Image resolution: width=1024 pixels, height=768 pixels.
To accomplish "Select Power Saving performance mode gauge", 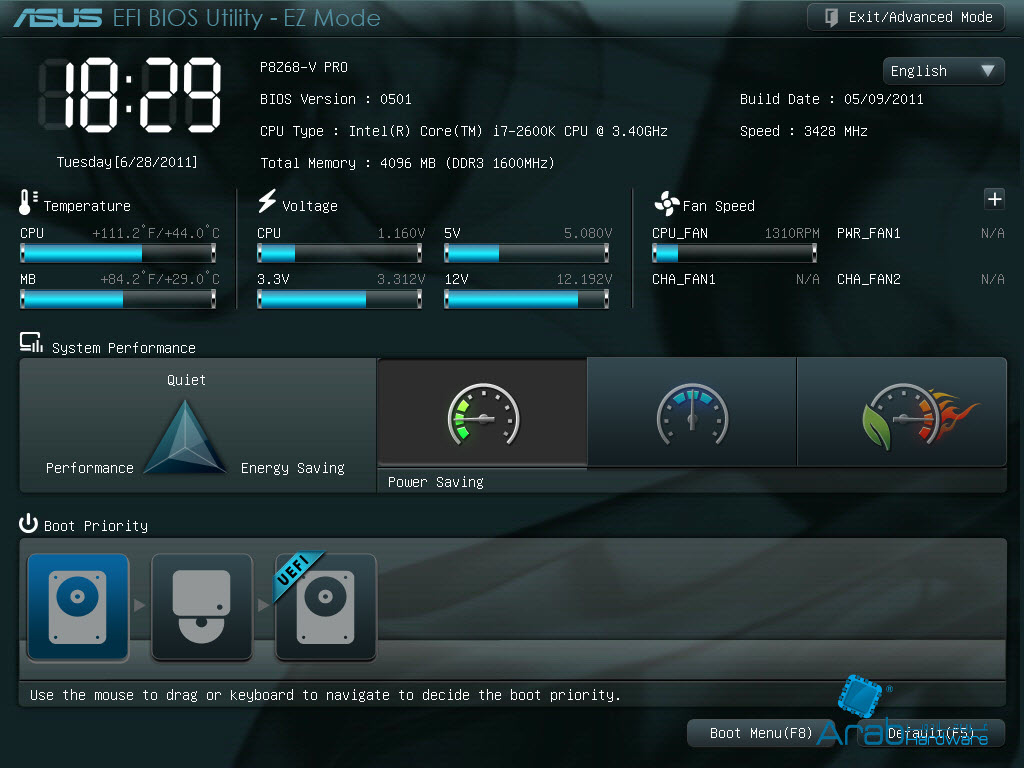I will point(483,413).
